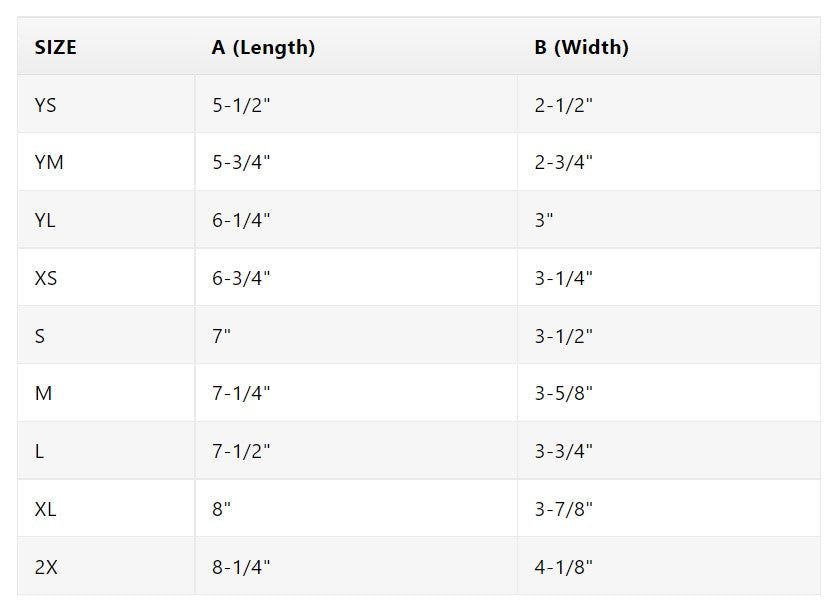Click the 3-5/8" width value
The image size is (837, 611).
point(563,394)
